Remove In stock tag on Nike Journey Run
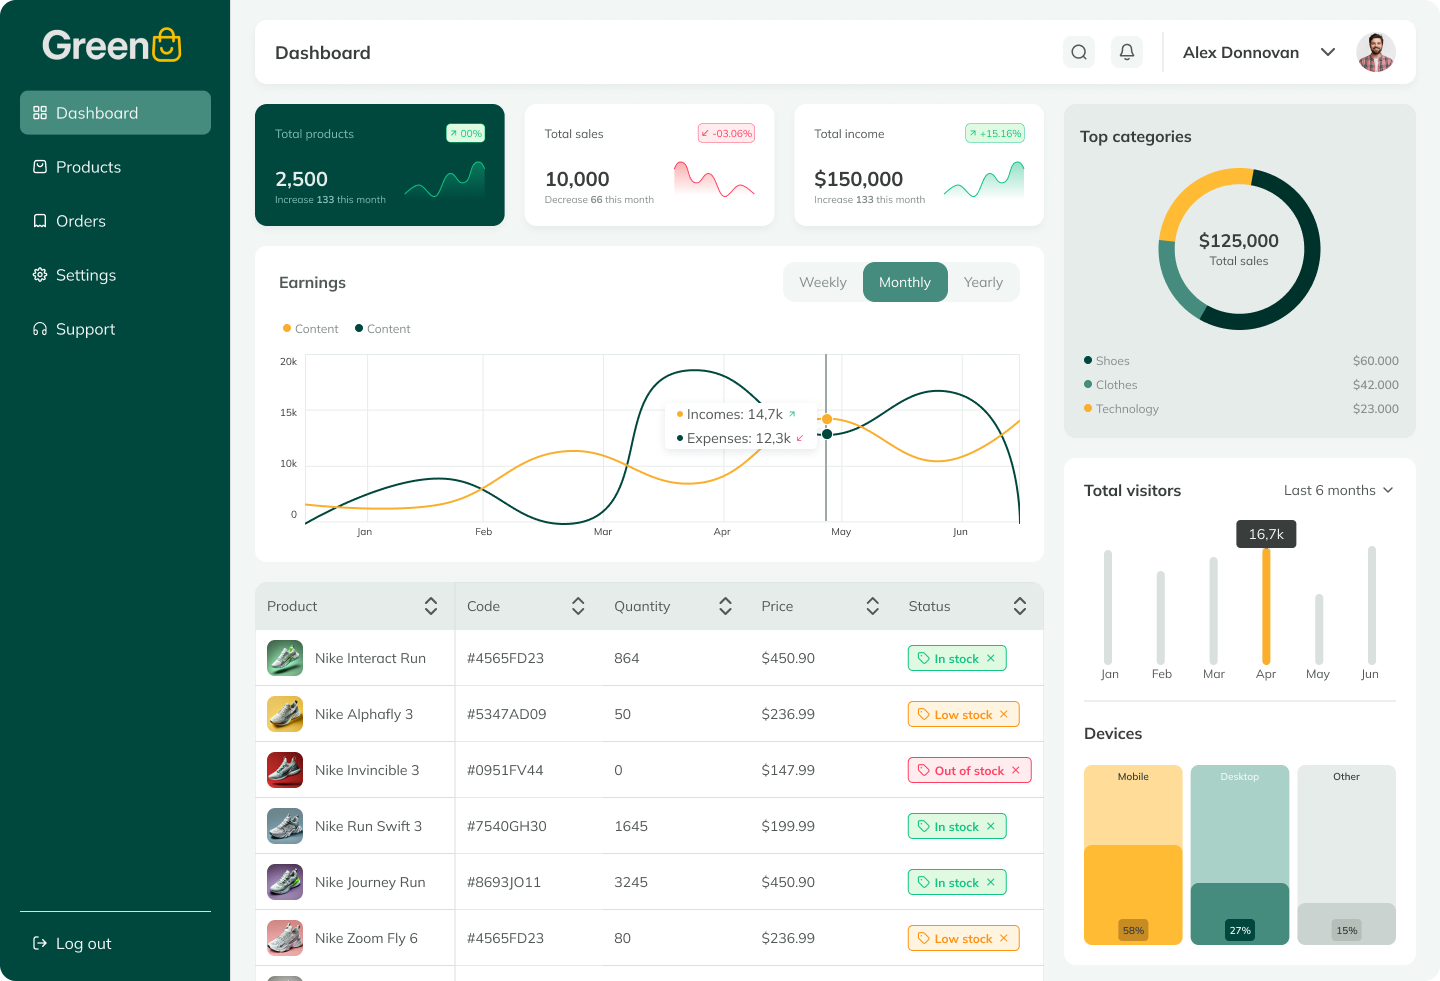This screenshot has height=981, width=1440. (991, 882)
